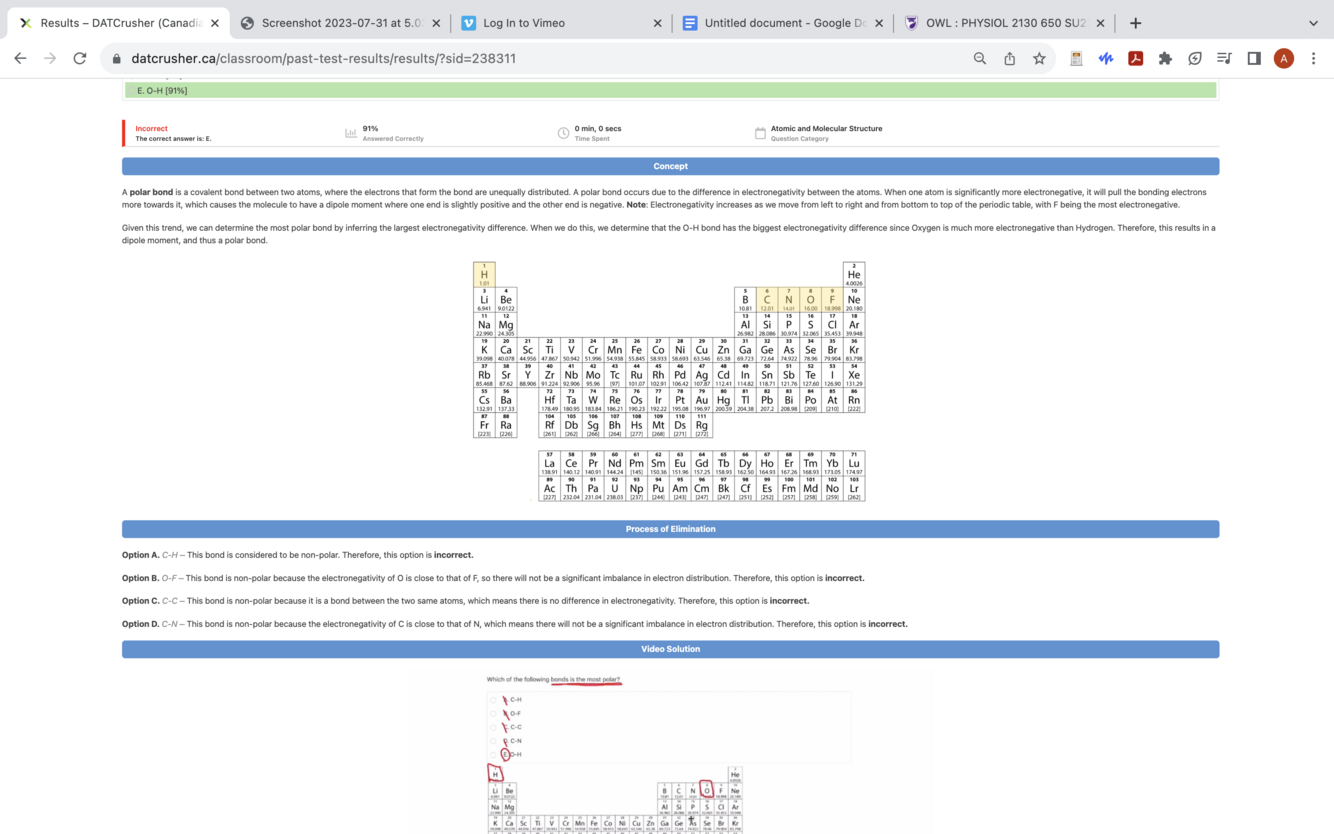Reload the DATCrusher results page

tap(80, 58)
